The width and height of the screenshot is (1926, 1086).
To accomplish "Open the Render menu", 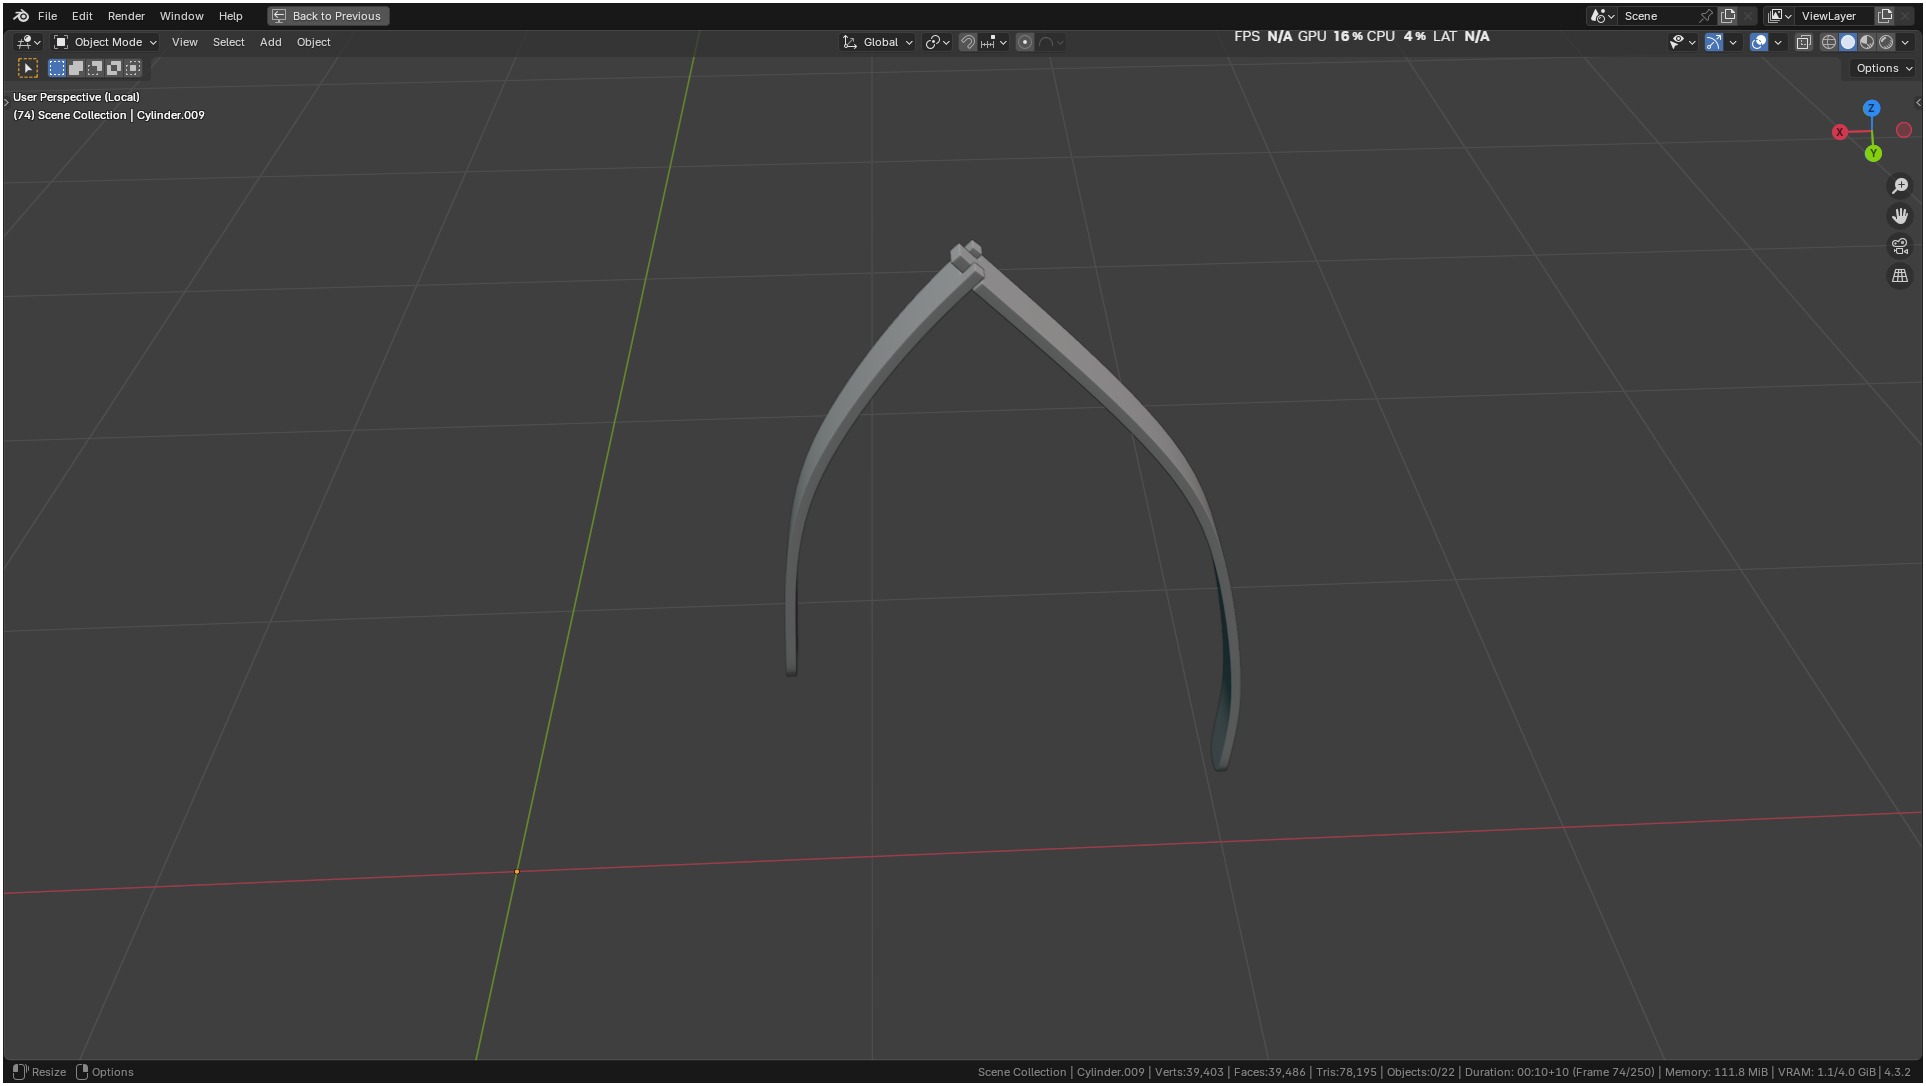I will click(x=126, y=16).
